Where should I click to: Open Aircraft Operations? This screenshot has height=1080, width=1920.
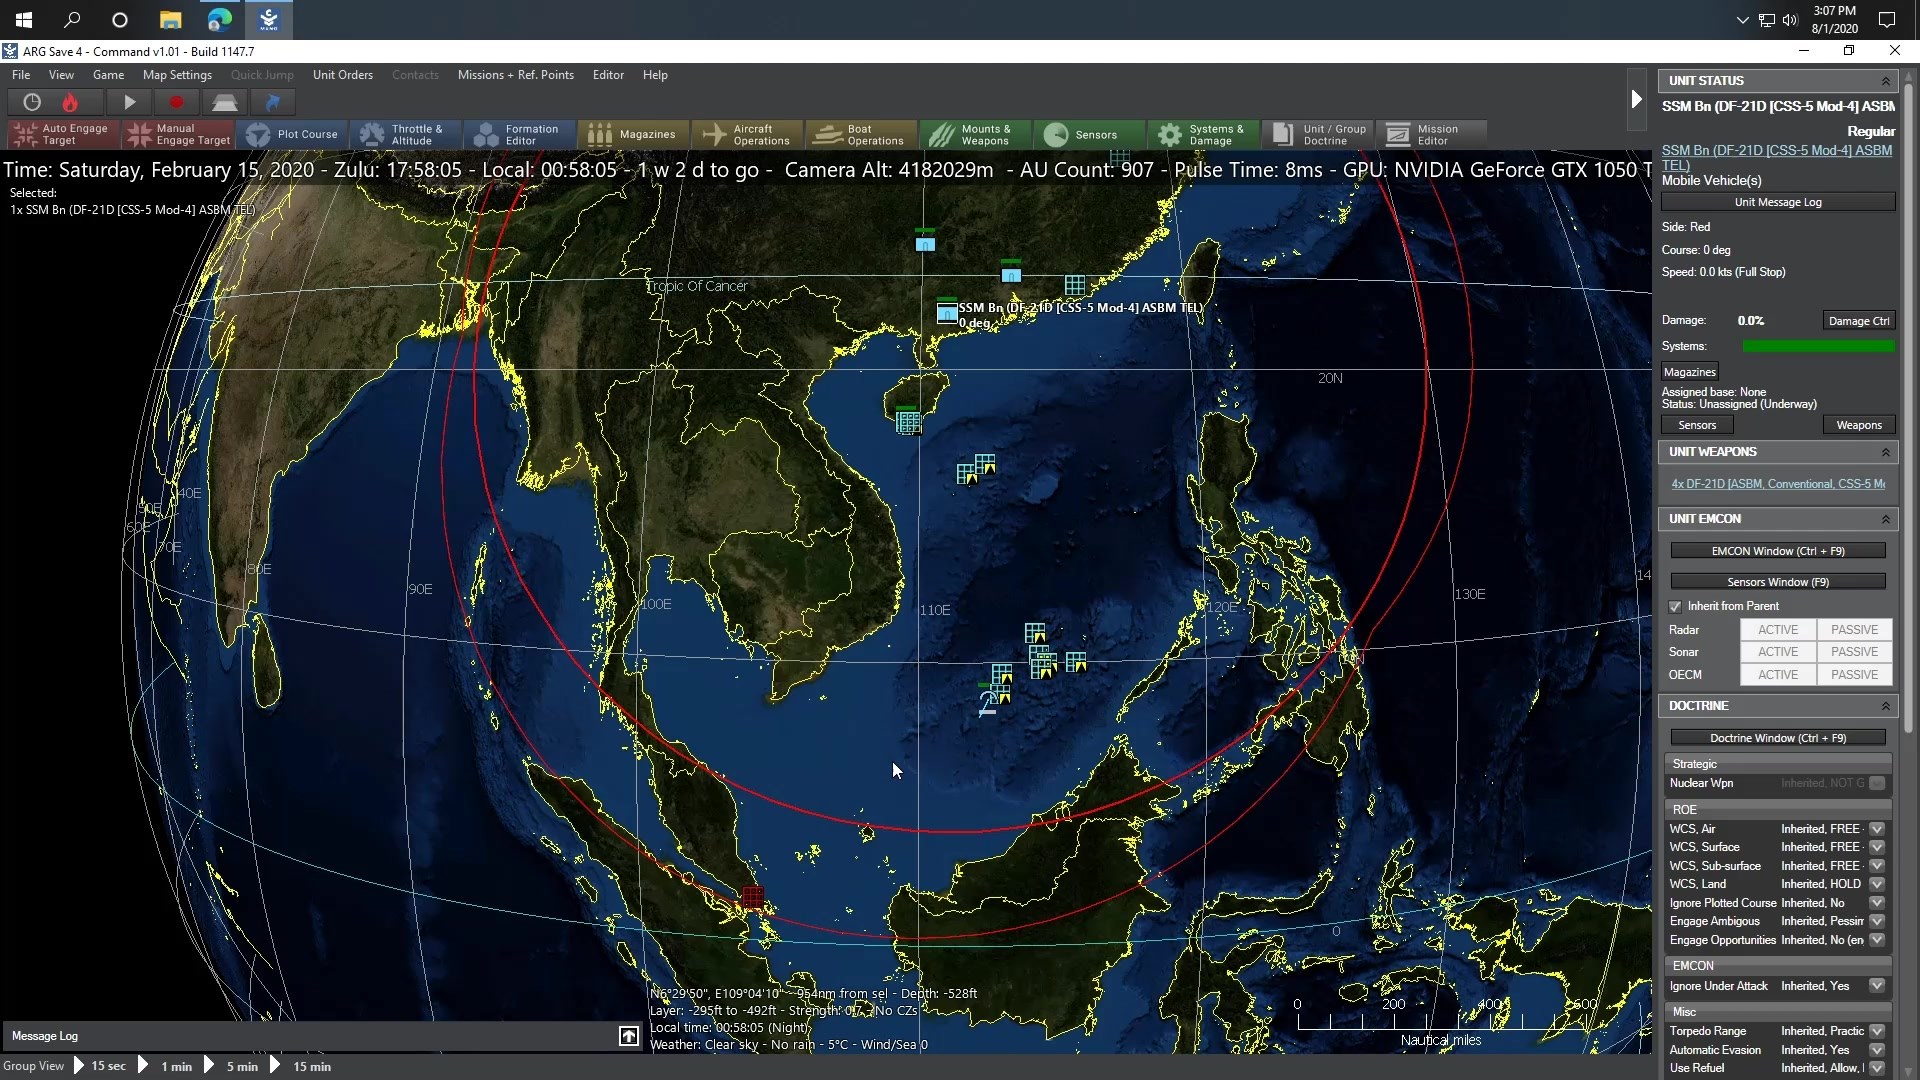tap(748, 134)
